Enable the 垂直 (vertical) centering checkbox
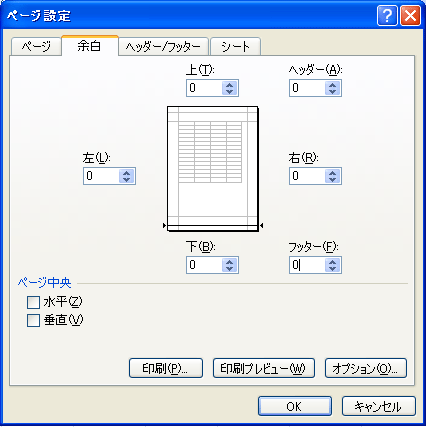This screenshot has width=426, height=427. click(33, 321)
